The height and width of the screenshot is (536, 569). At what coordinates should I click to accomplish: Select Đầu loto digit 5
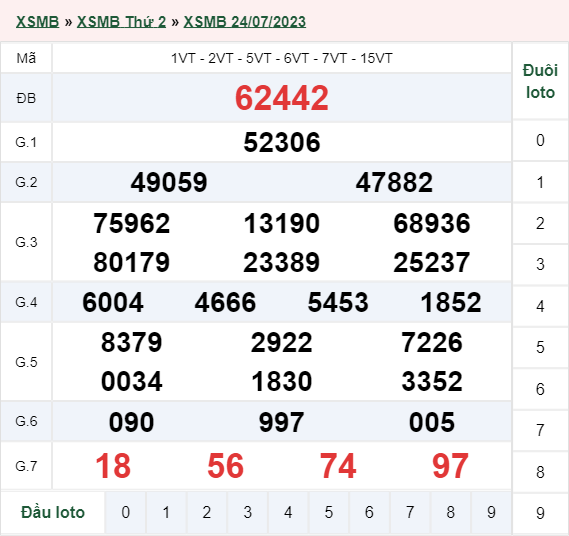329,512
